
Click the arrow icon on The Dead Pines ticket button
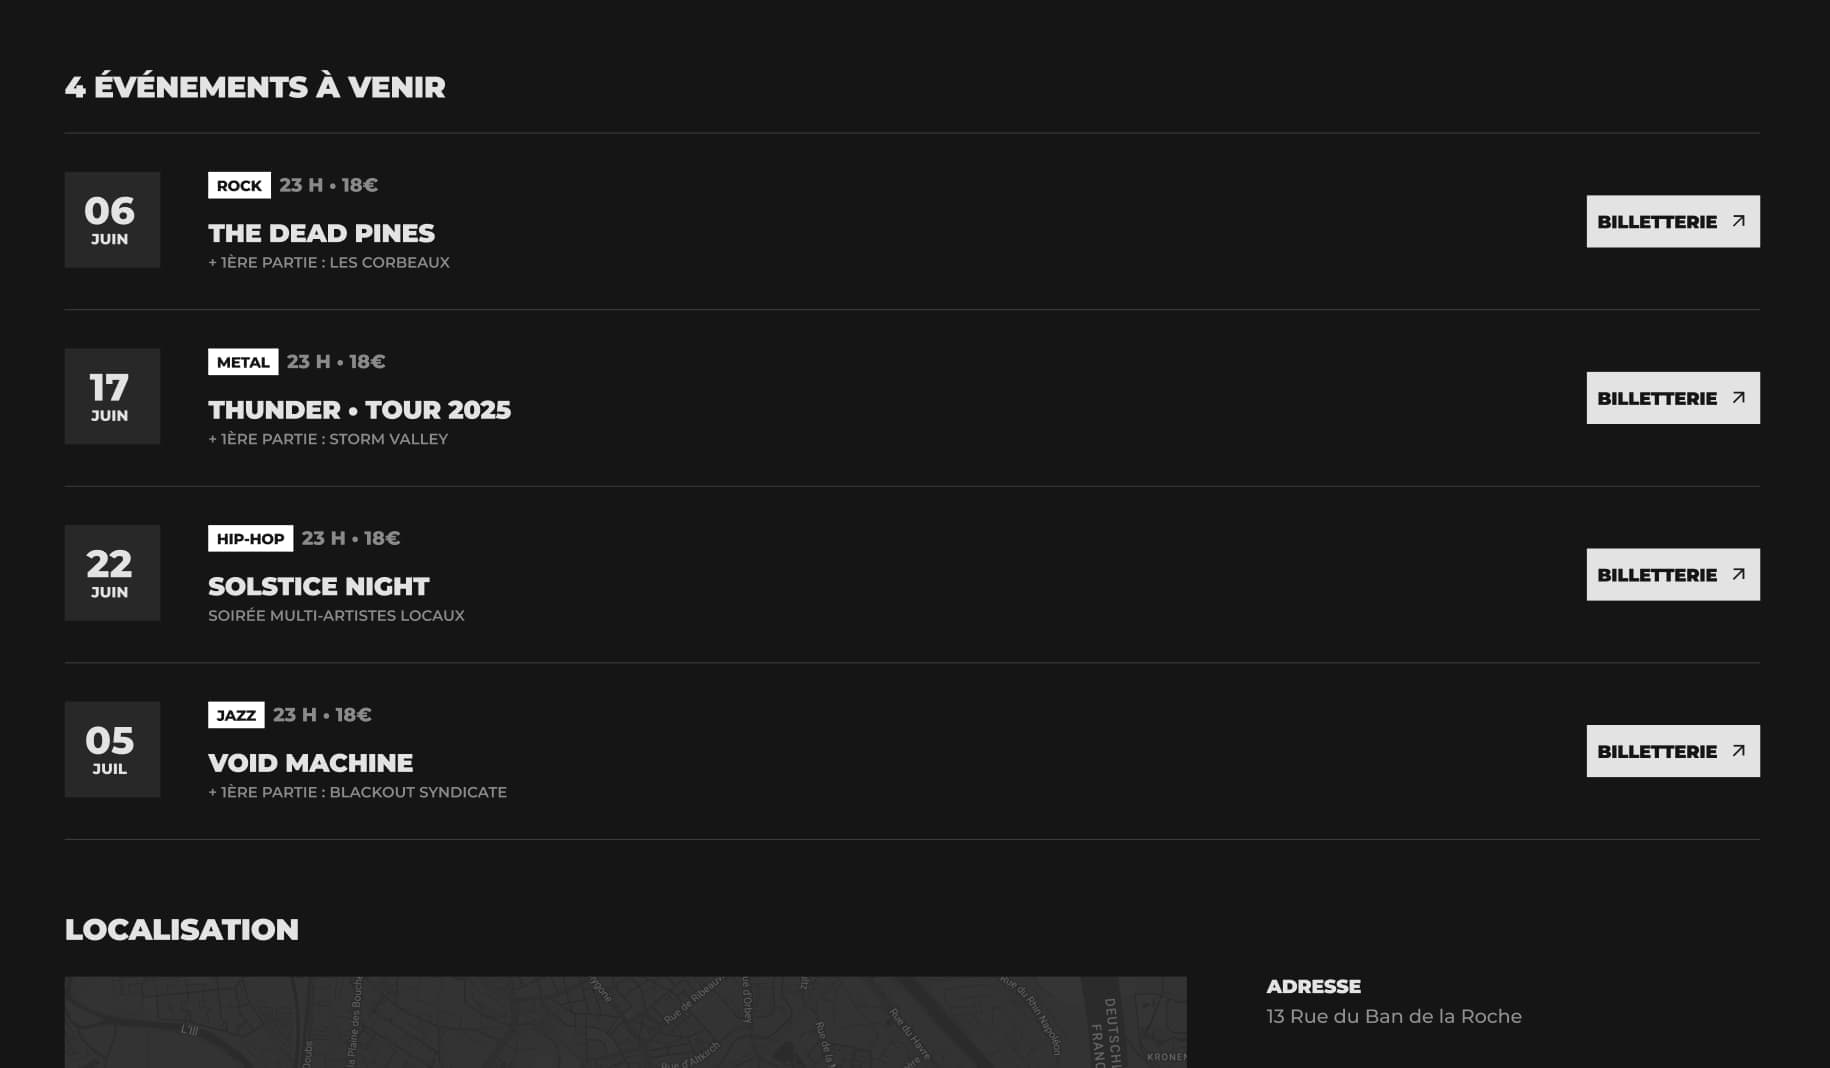pyautogui.click(x=1738, y=221)
